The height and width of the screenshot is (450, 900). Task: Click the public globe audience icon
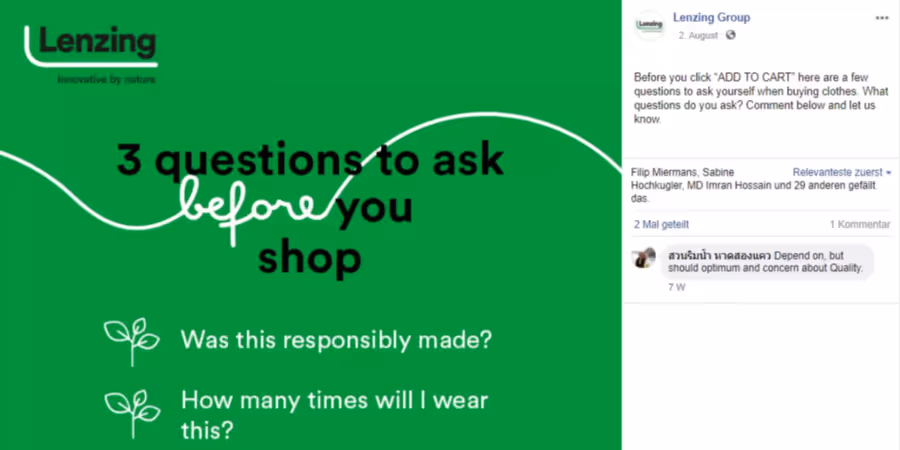(x=730, y=35)
